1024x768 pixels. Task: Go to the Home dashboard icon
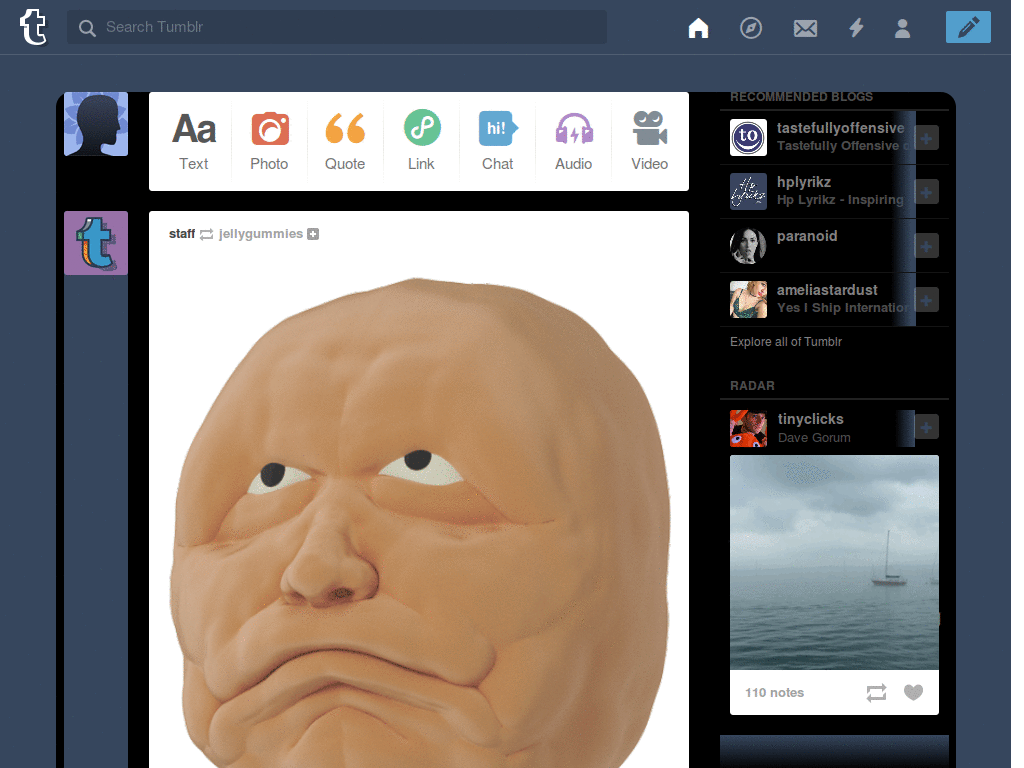click(698, 28)
